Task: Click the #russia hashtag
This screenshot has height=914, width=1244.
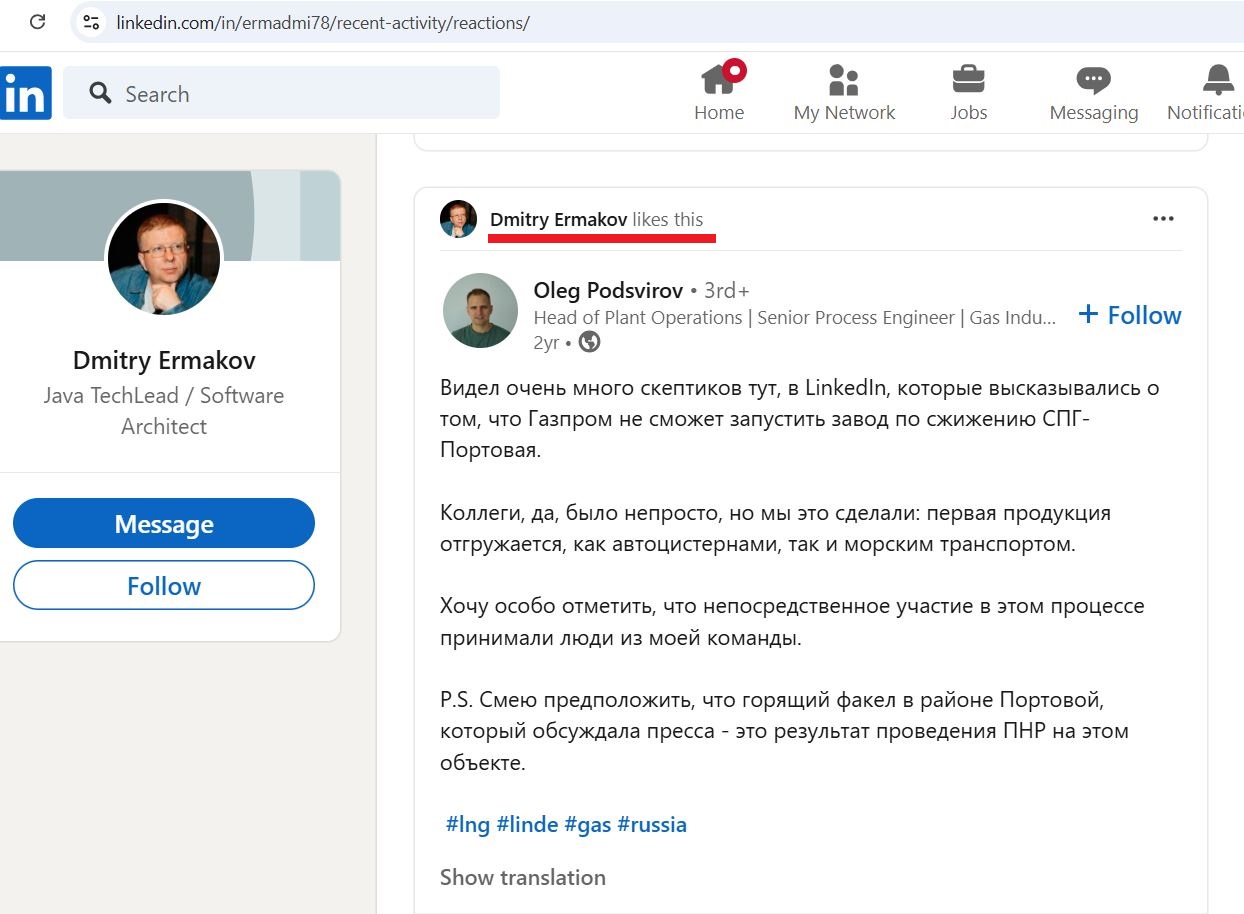Action: tap(652, 825)
